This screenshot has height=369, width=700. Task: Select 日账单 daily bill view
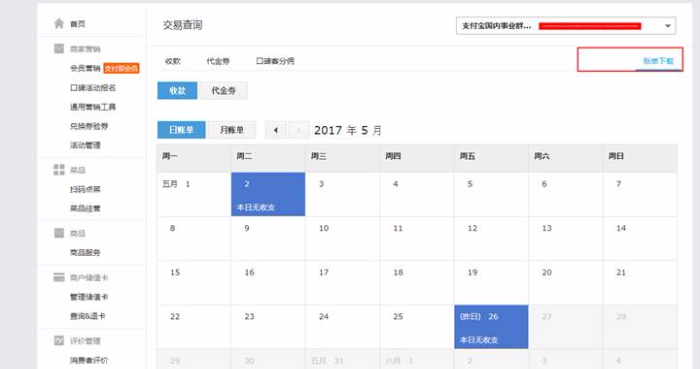pyautogui.click(x=181, y=130)
